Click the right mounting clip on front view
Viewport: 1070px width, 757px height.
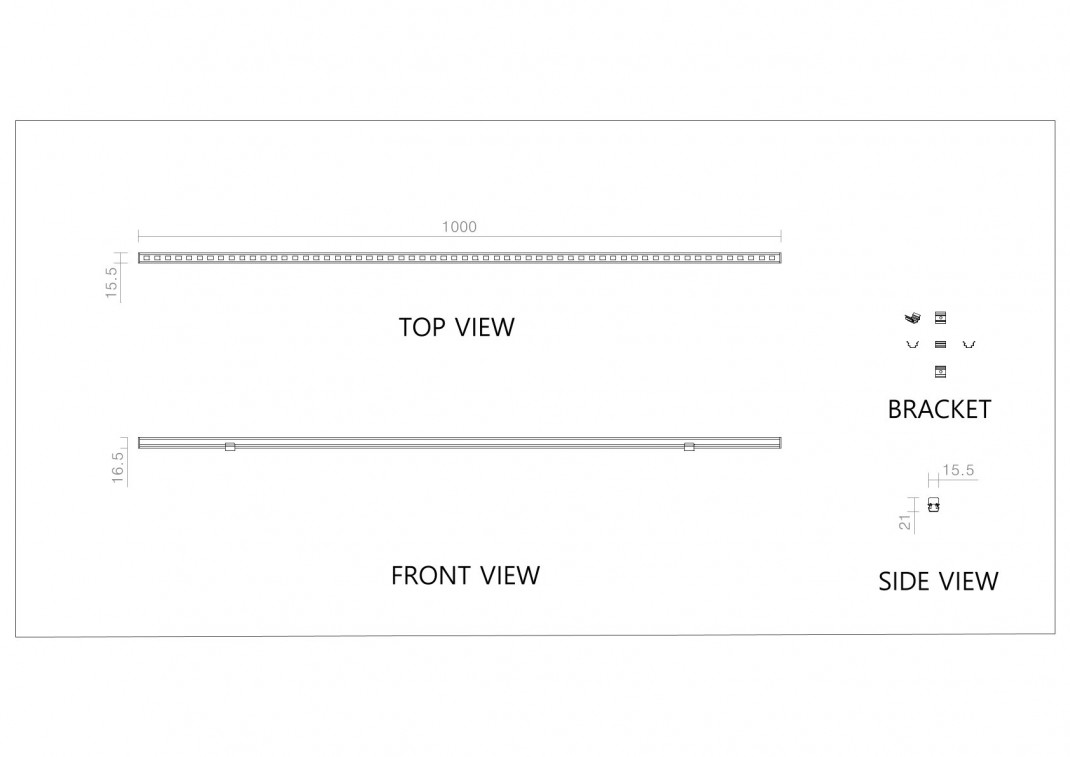[x=689, y=446]
